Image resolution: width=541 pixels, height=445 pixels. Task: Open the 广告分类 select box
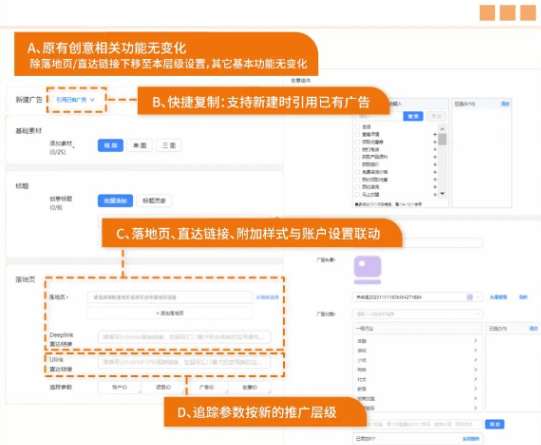(x=417, y=314)
